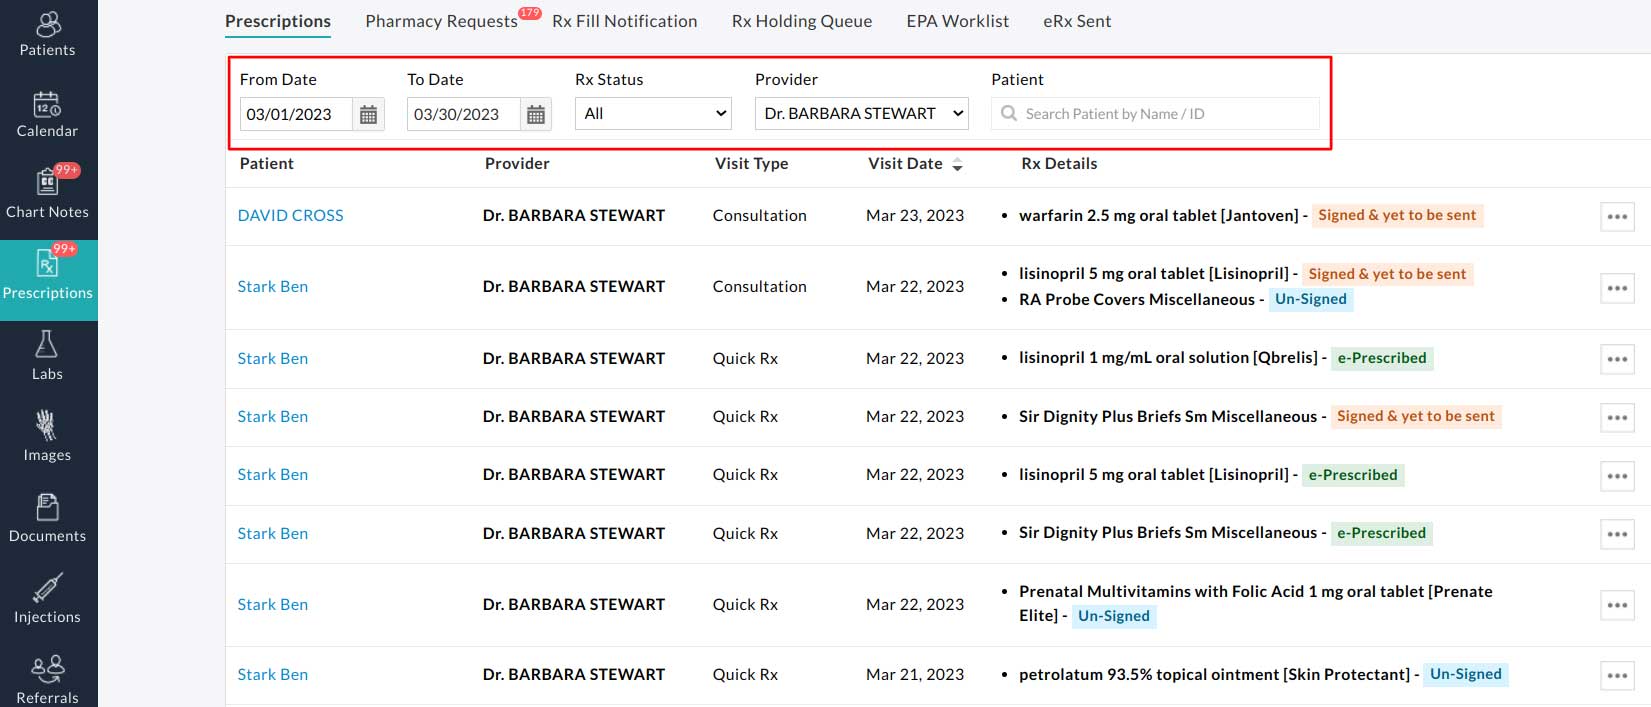Switch to the Pharmacy Requests tab
The width and height of the screenshot is (1651, 707).
[x=441, y=21]
